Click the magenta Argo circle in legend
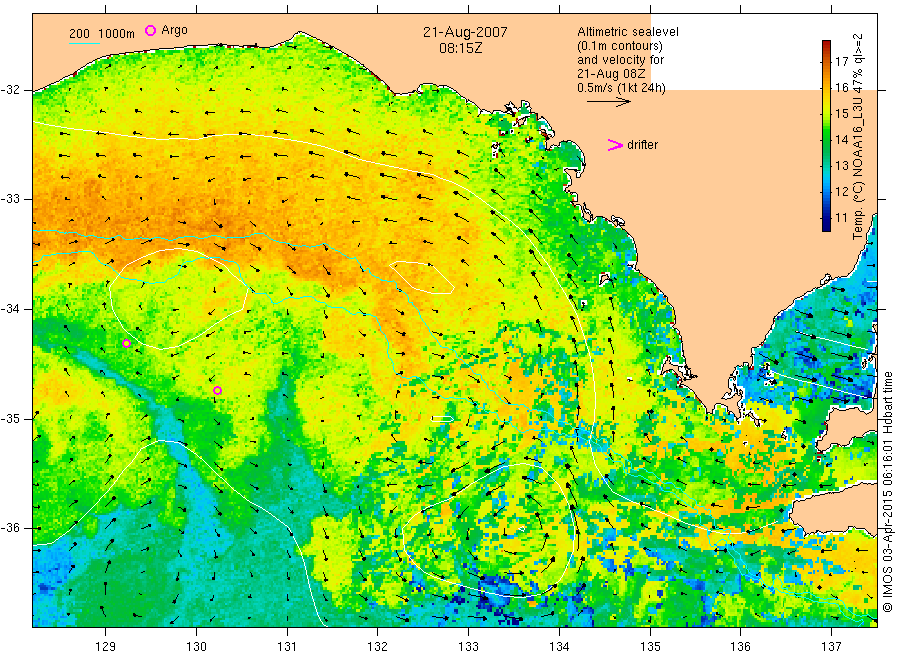 150,30
